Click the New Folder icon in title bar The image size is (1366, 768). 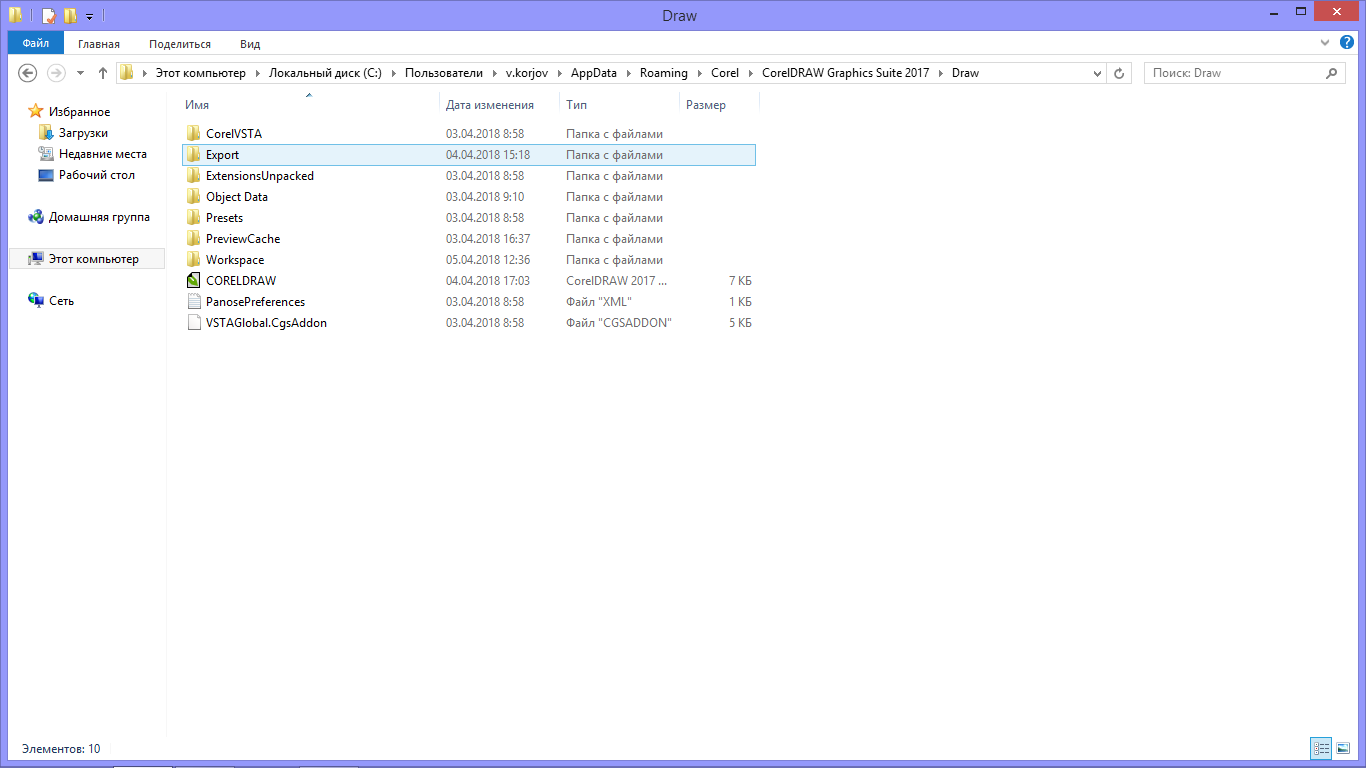click(x=70, y=16)
